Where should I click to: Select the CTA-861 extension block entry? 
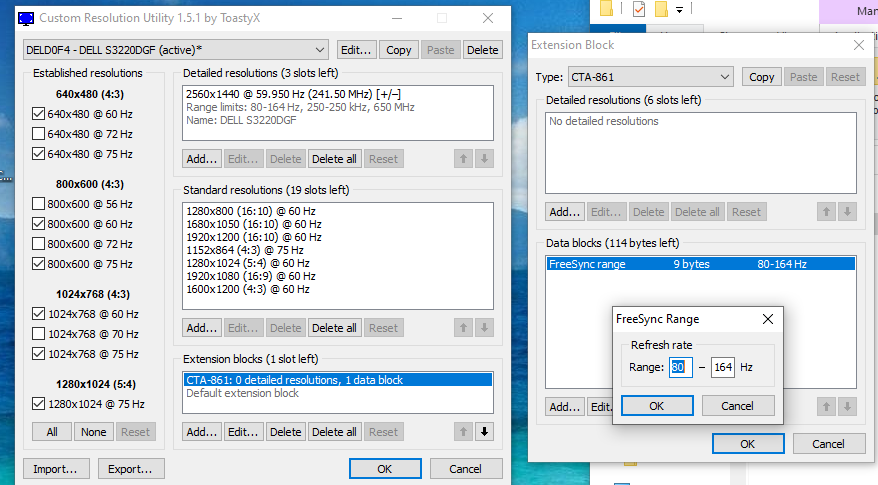click(336, 380)
